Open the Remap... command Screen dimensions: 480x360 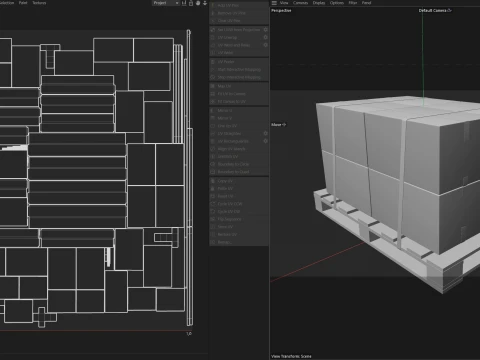[239, 242]
